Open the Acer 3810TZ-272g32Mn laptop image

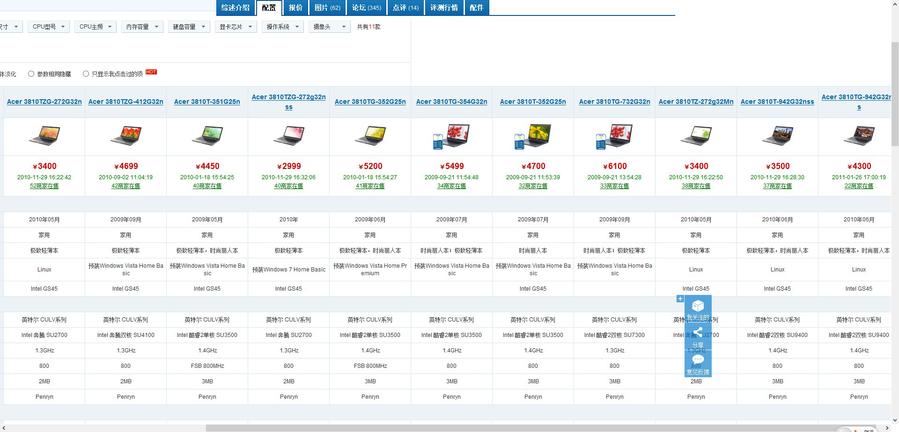696,135
